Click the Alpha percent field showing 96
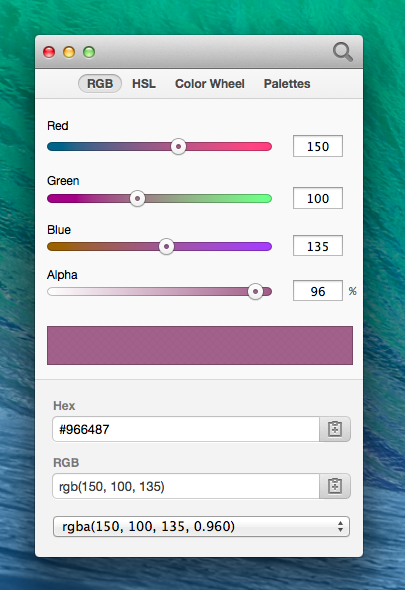This screenshot has height=590, width=405. click(318, 291)
